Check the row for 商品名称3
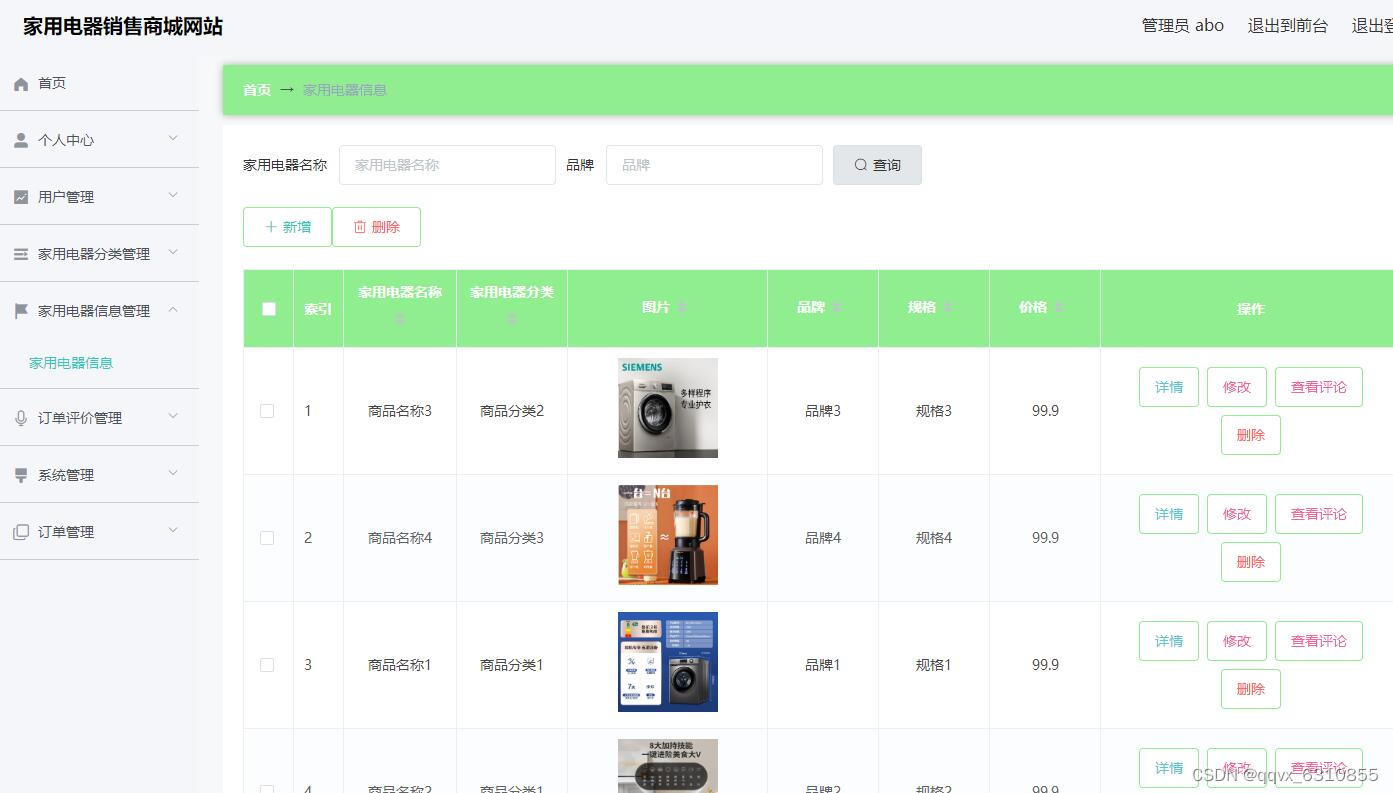Image resolution: width=1393 pixels, height=793 pixels. pyautogui.click(x=267, y=411)
